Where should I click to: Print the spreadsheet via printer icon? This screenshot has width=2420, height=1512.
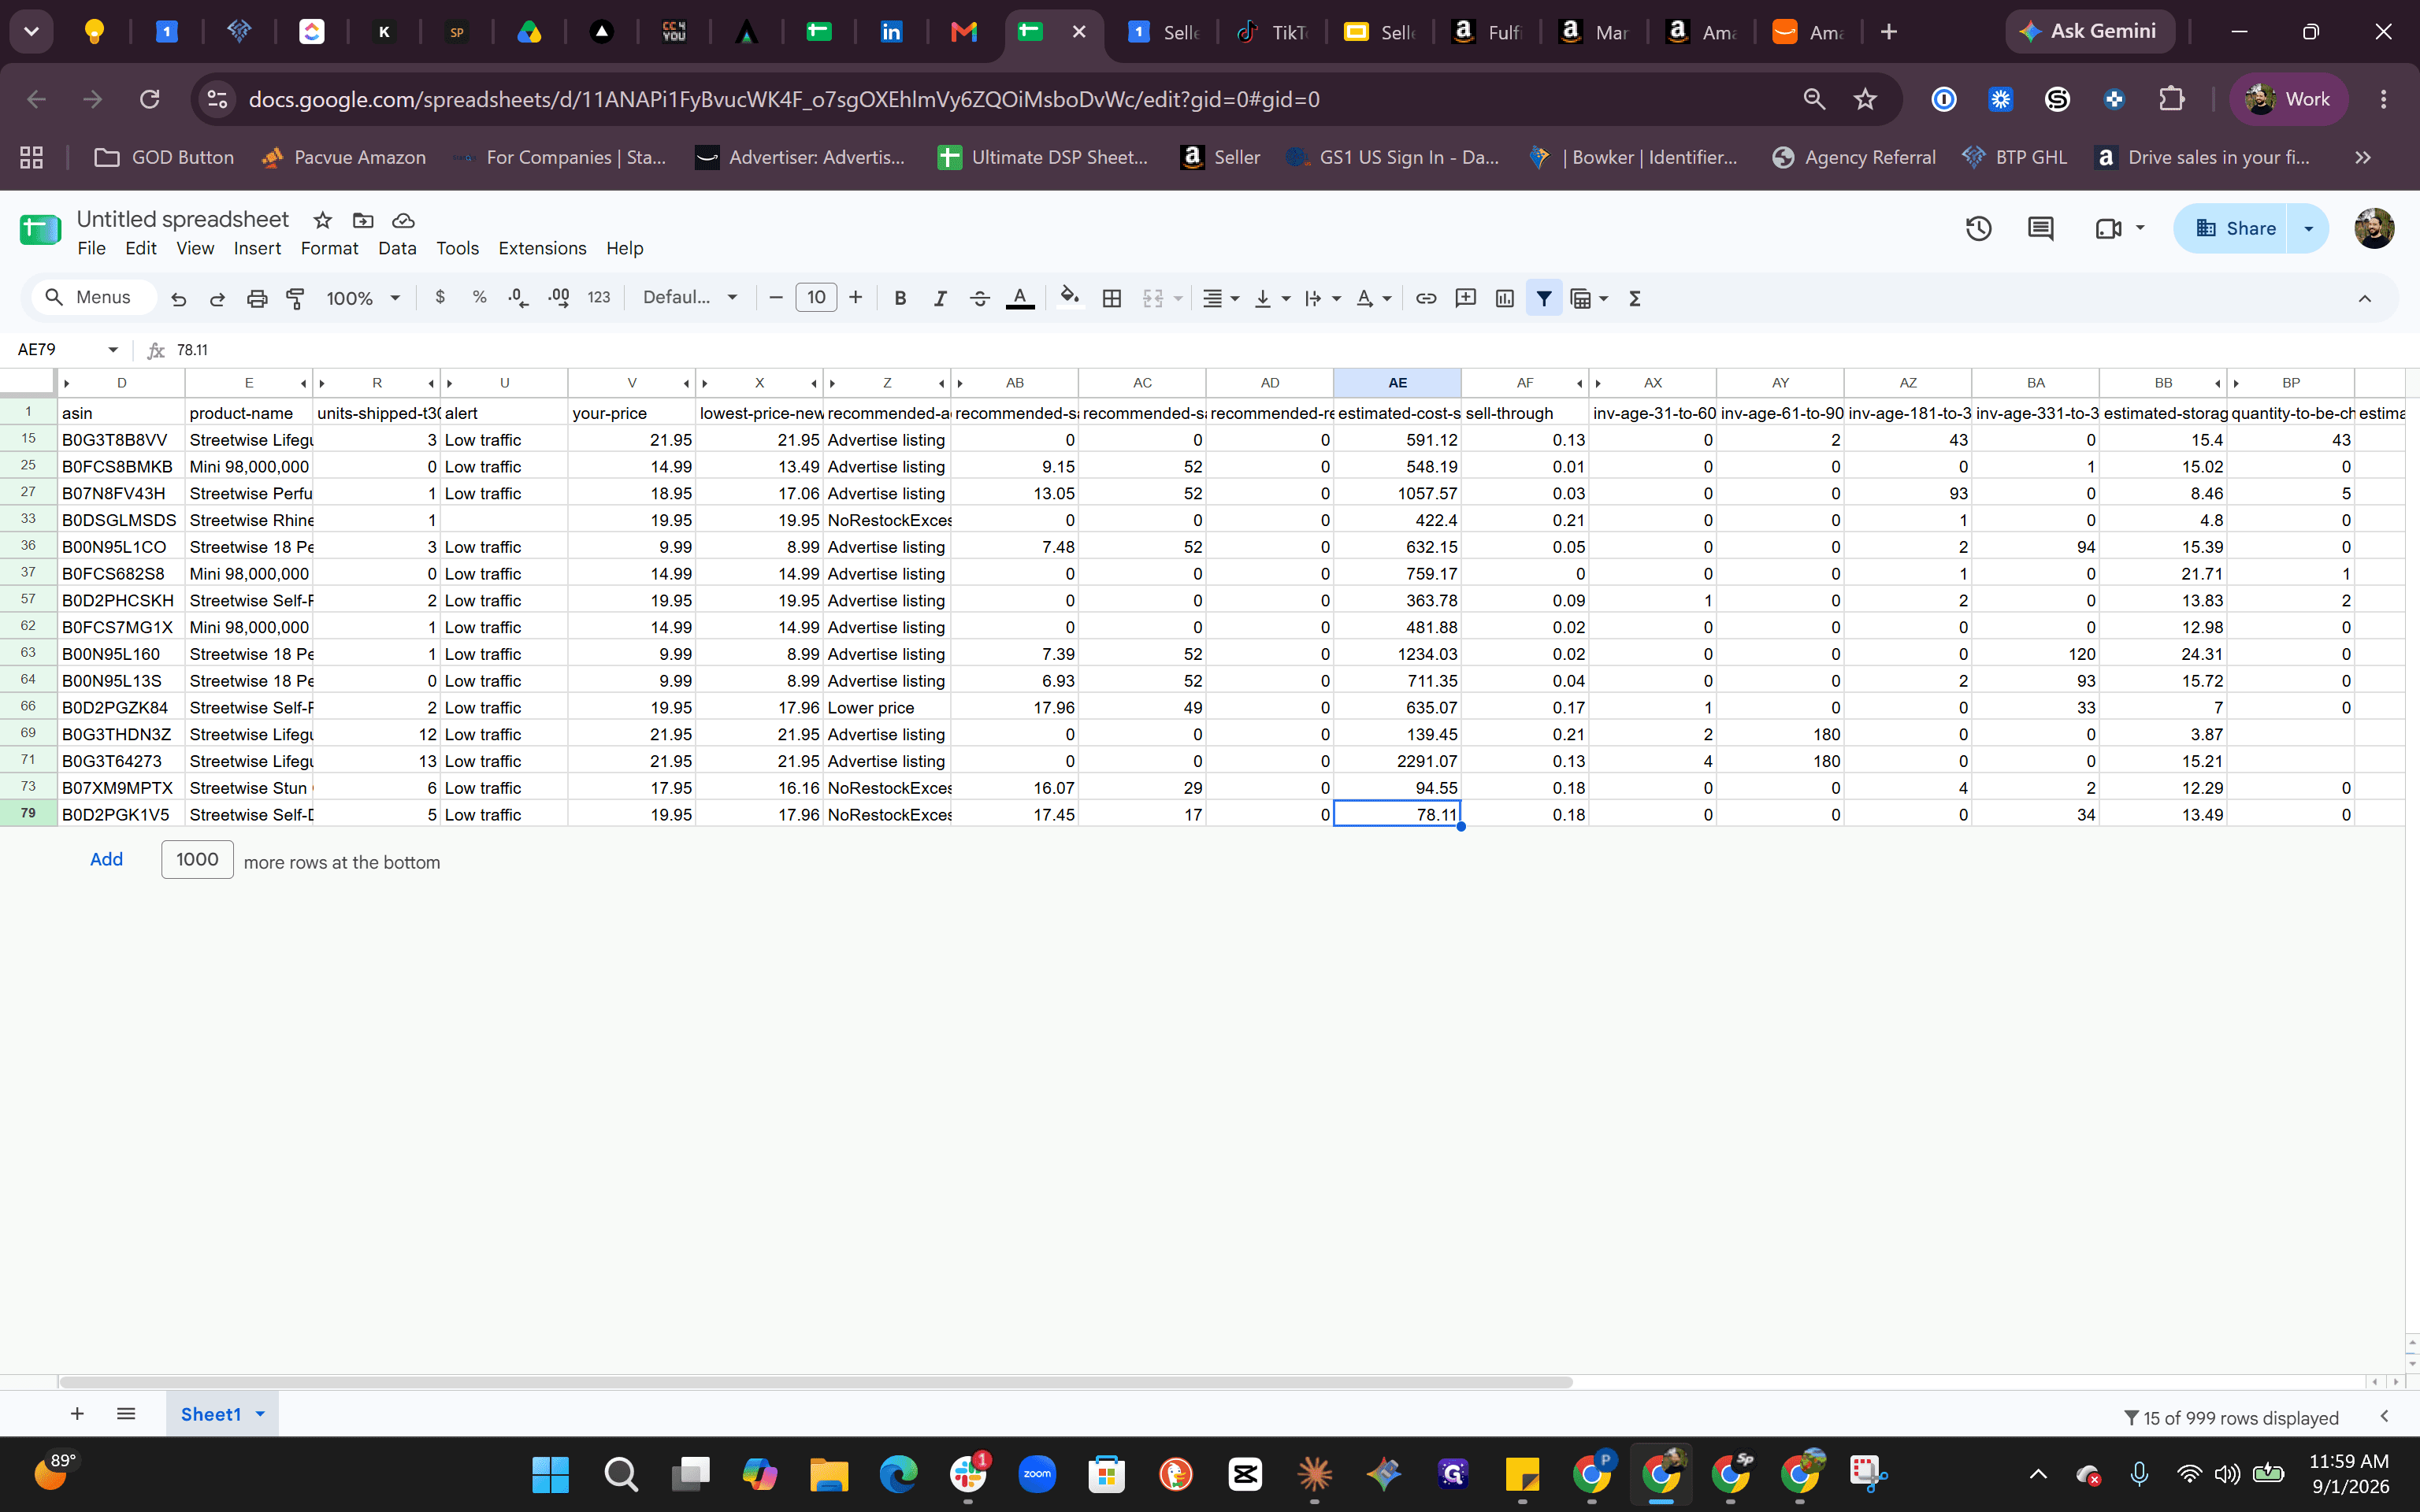(257, 298)
